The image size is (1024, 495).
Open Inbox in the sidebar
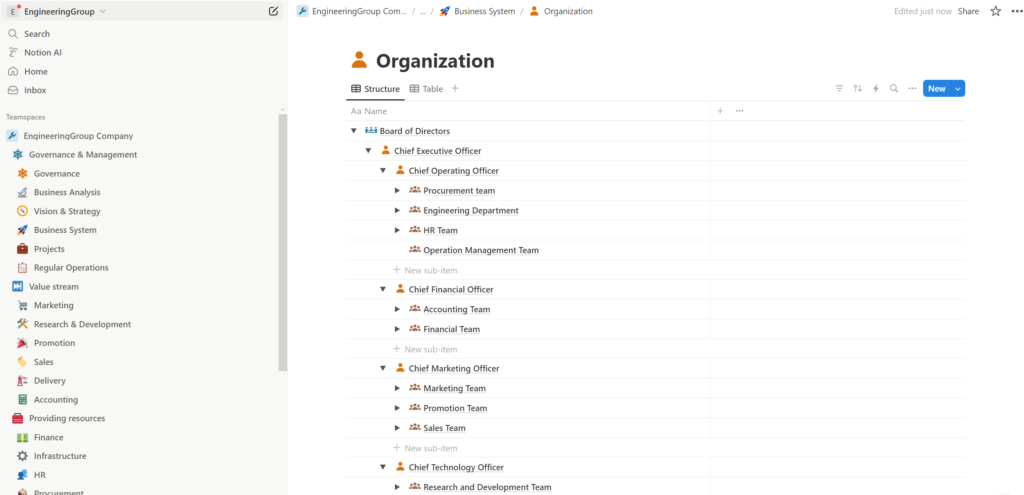click(x=35, y=90)
